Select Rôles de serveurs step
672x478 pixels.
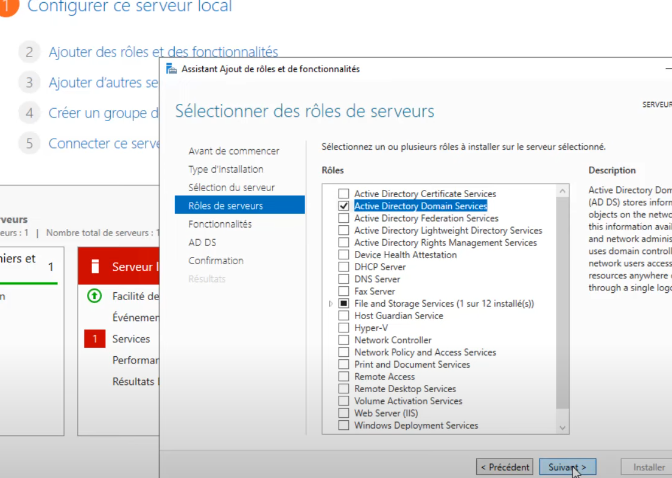click(240, 205)
